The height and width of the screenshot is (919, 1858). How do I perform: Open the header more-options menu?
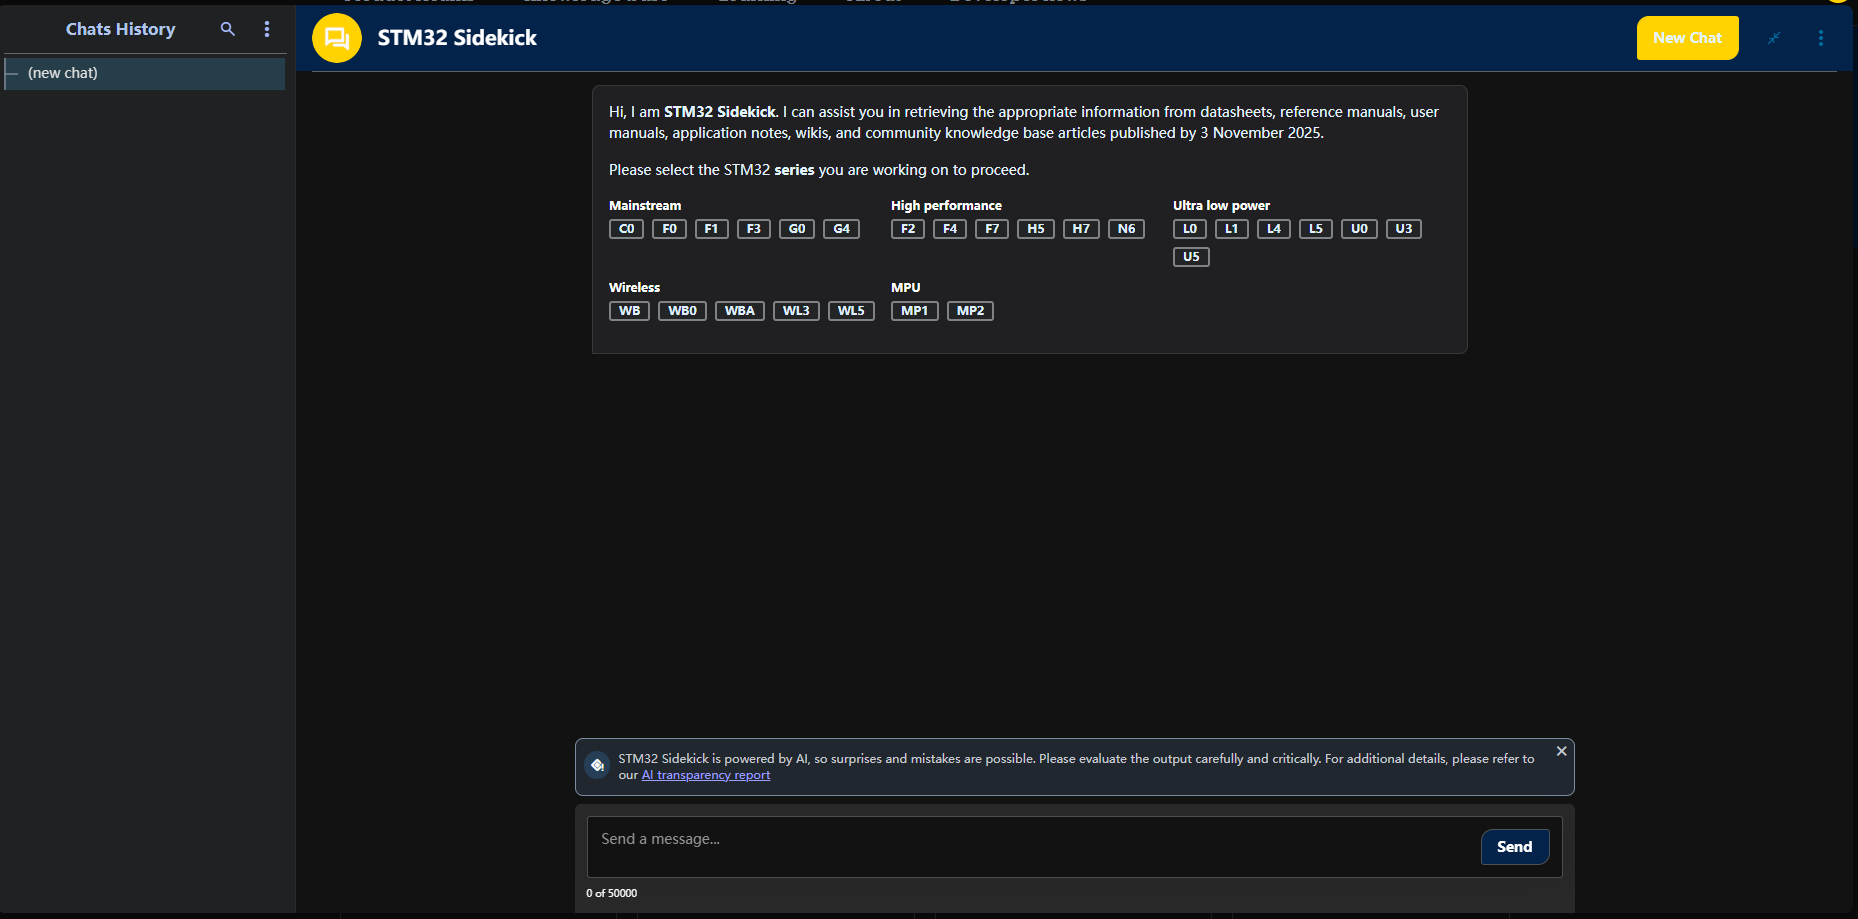pos(1821,38)
